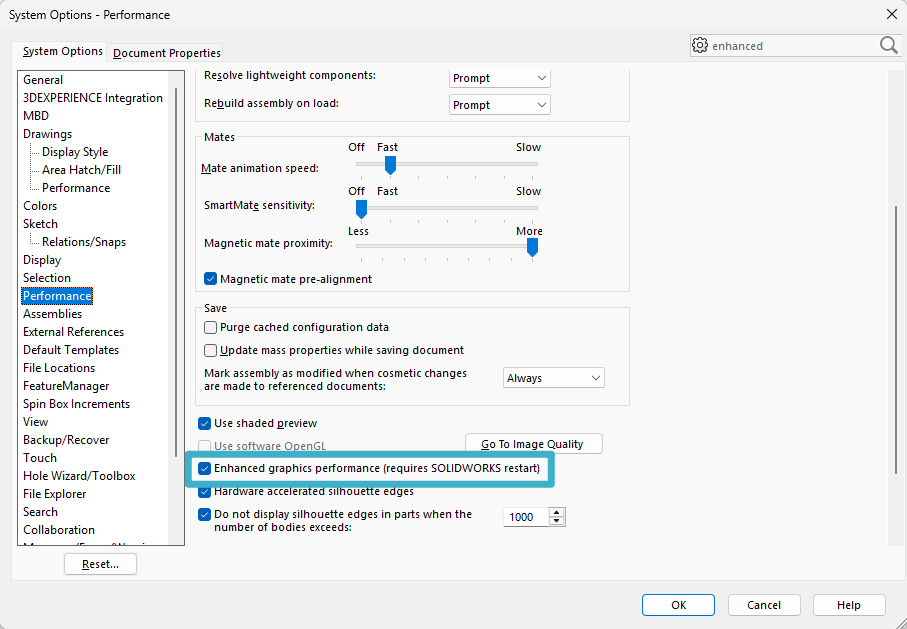Select Sketch category
This screenshot has height=629, width=907.
pos(40,223)
